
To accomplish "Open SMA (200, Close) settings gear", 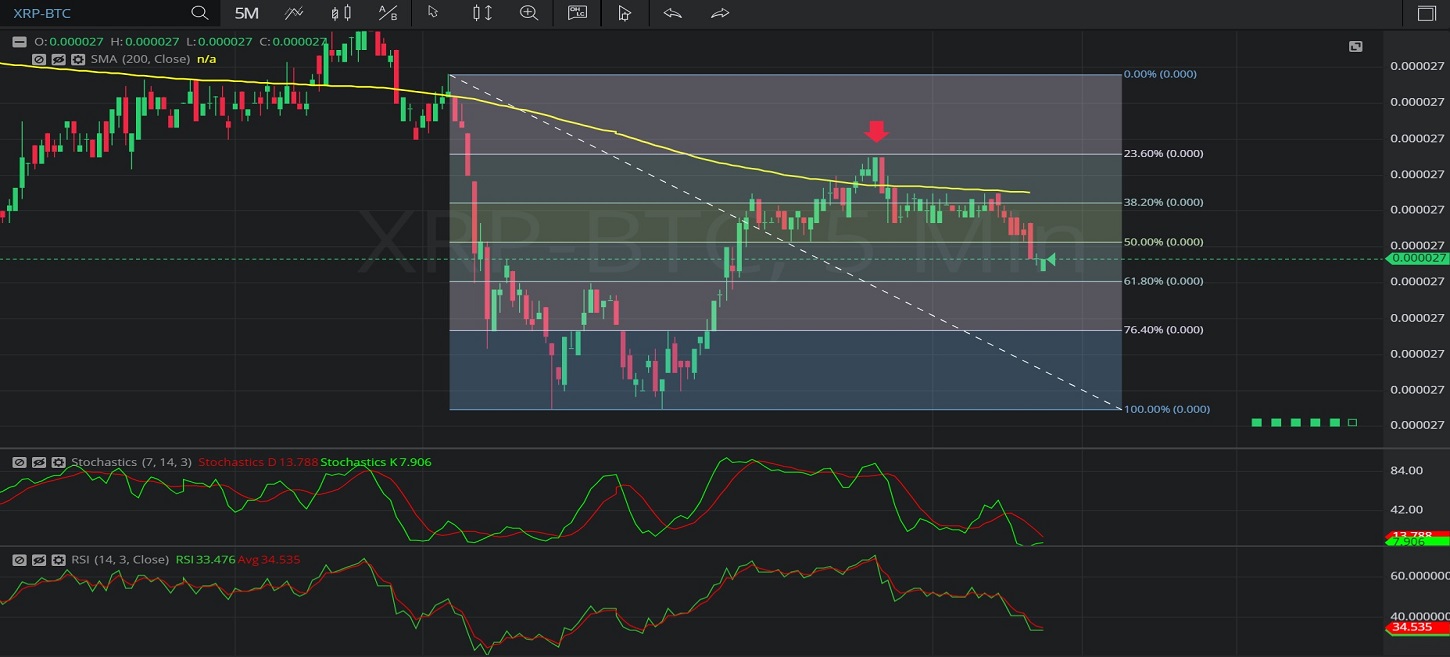I will coord(79,60).
